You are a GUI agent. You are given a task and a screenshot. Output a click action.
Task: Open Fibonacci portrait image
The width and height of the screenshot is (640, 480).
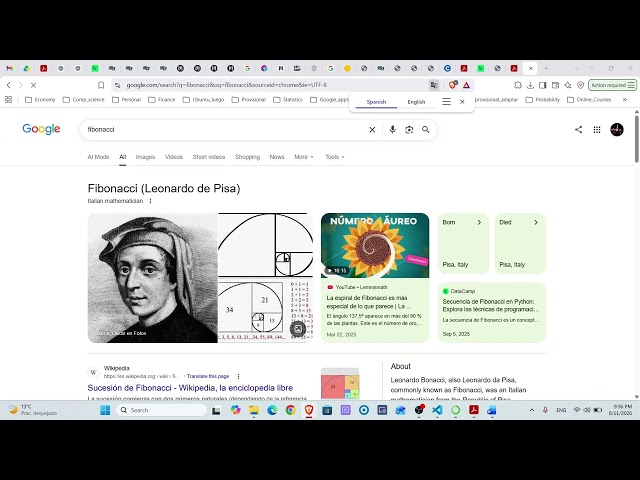point(153,278)
